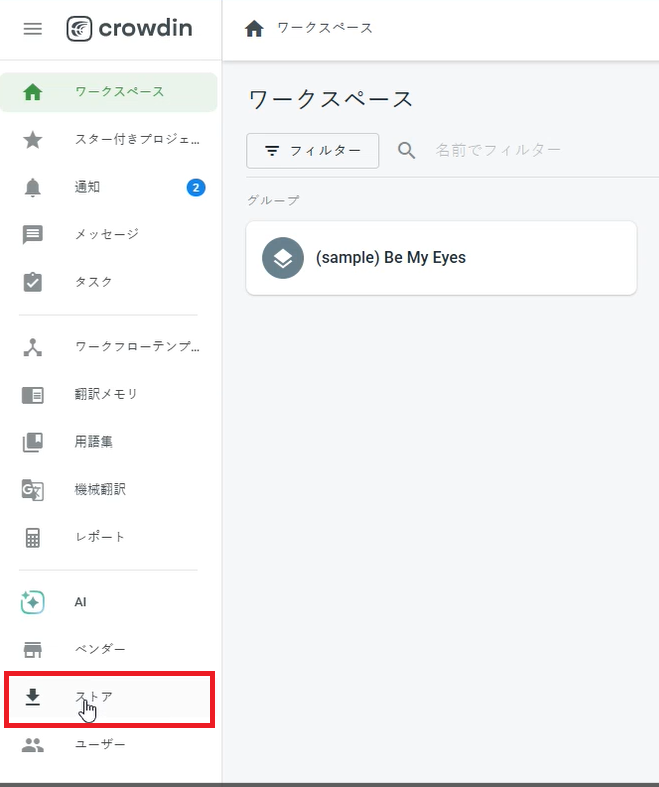
Task: Expand the フィルター dropdown button
Action: coord(313,151)
